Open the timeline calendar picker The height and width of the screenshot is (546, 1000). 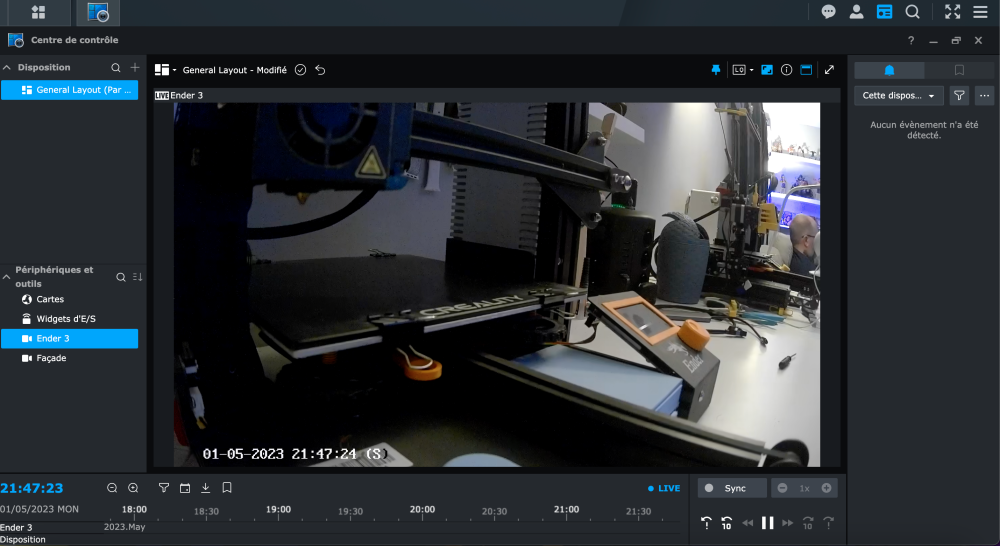185,488
